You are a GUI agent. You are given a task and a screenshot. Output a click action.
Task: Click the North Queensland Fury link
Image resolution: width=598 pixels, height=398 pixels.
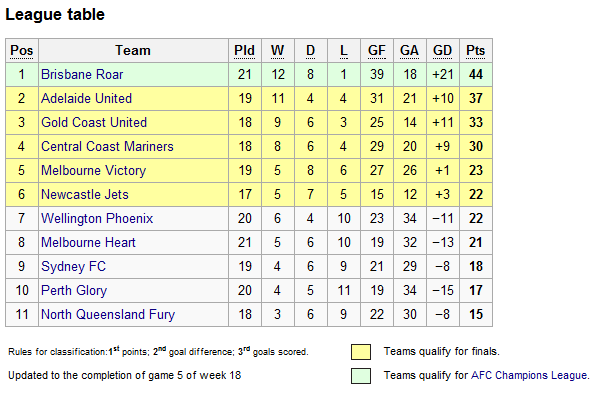(108, 315)
